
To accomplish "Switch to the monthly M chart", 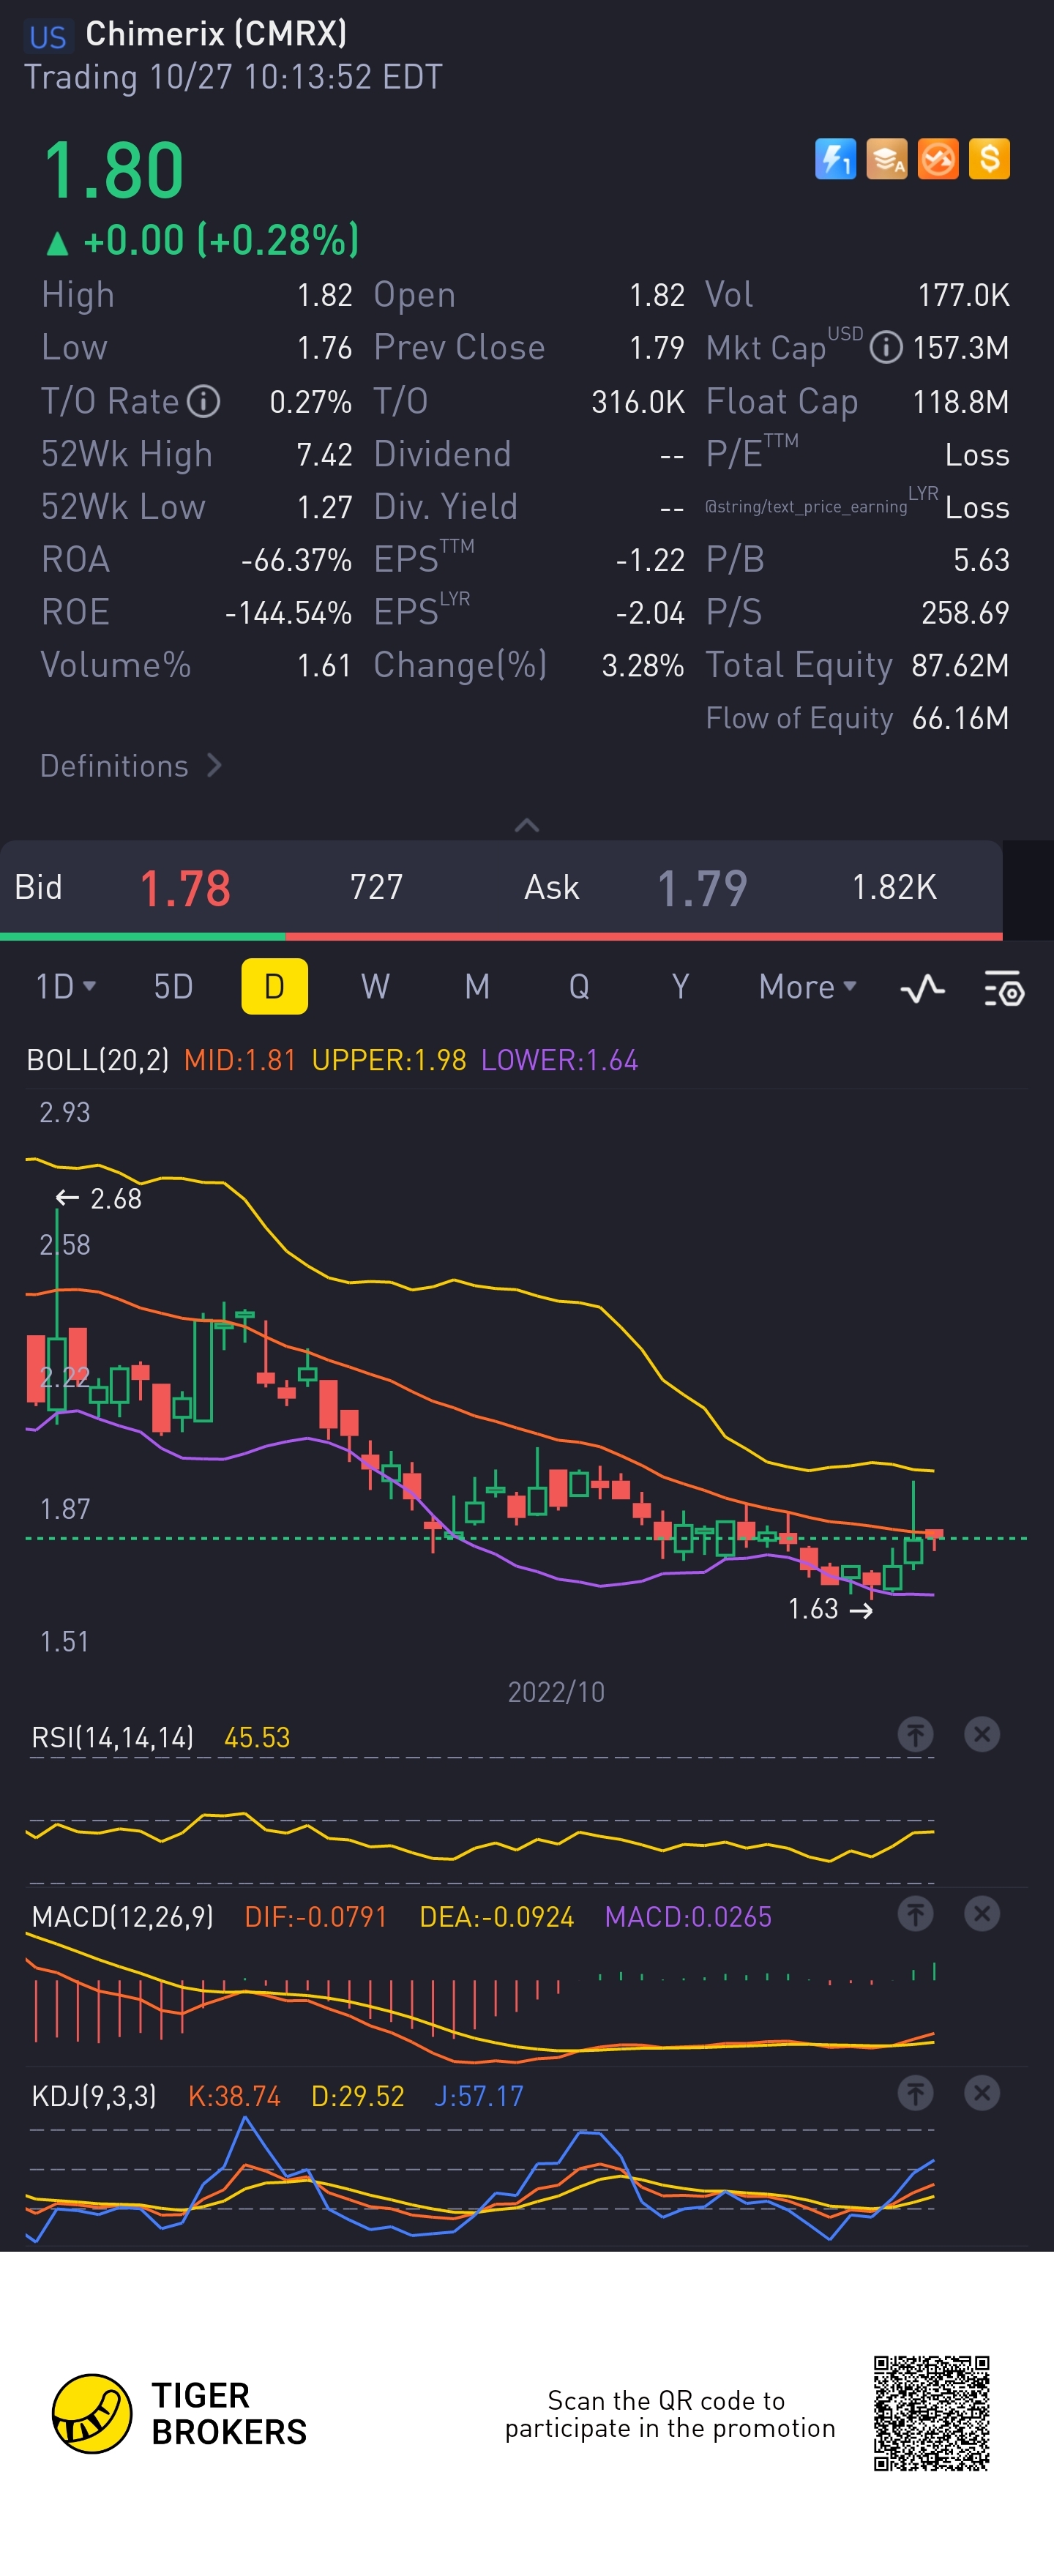I will pyautogui.click(x=477, y=987).
